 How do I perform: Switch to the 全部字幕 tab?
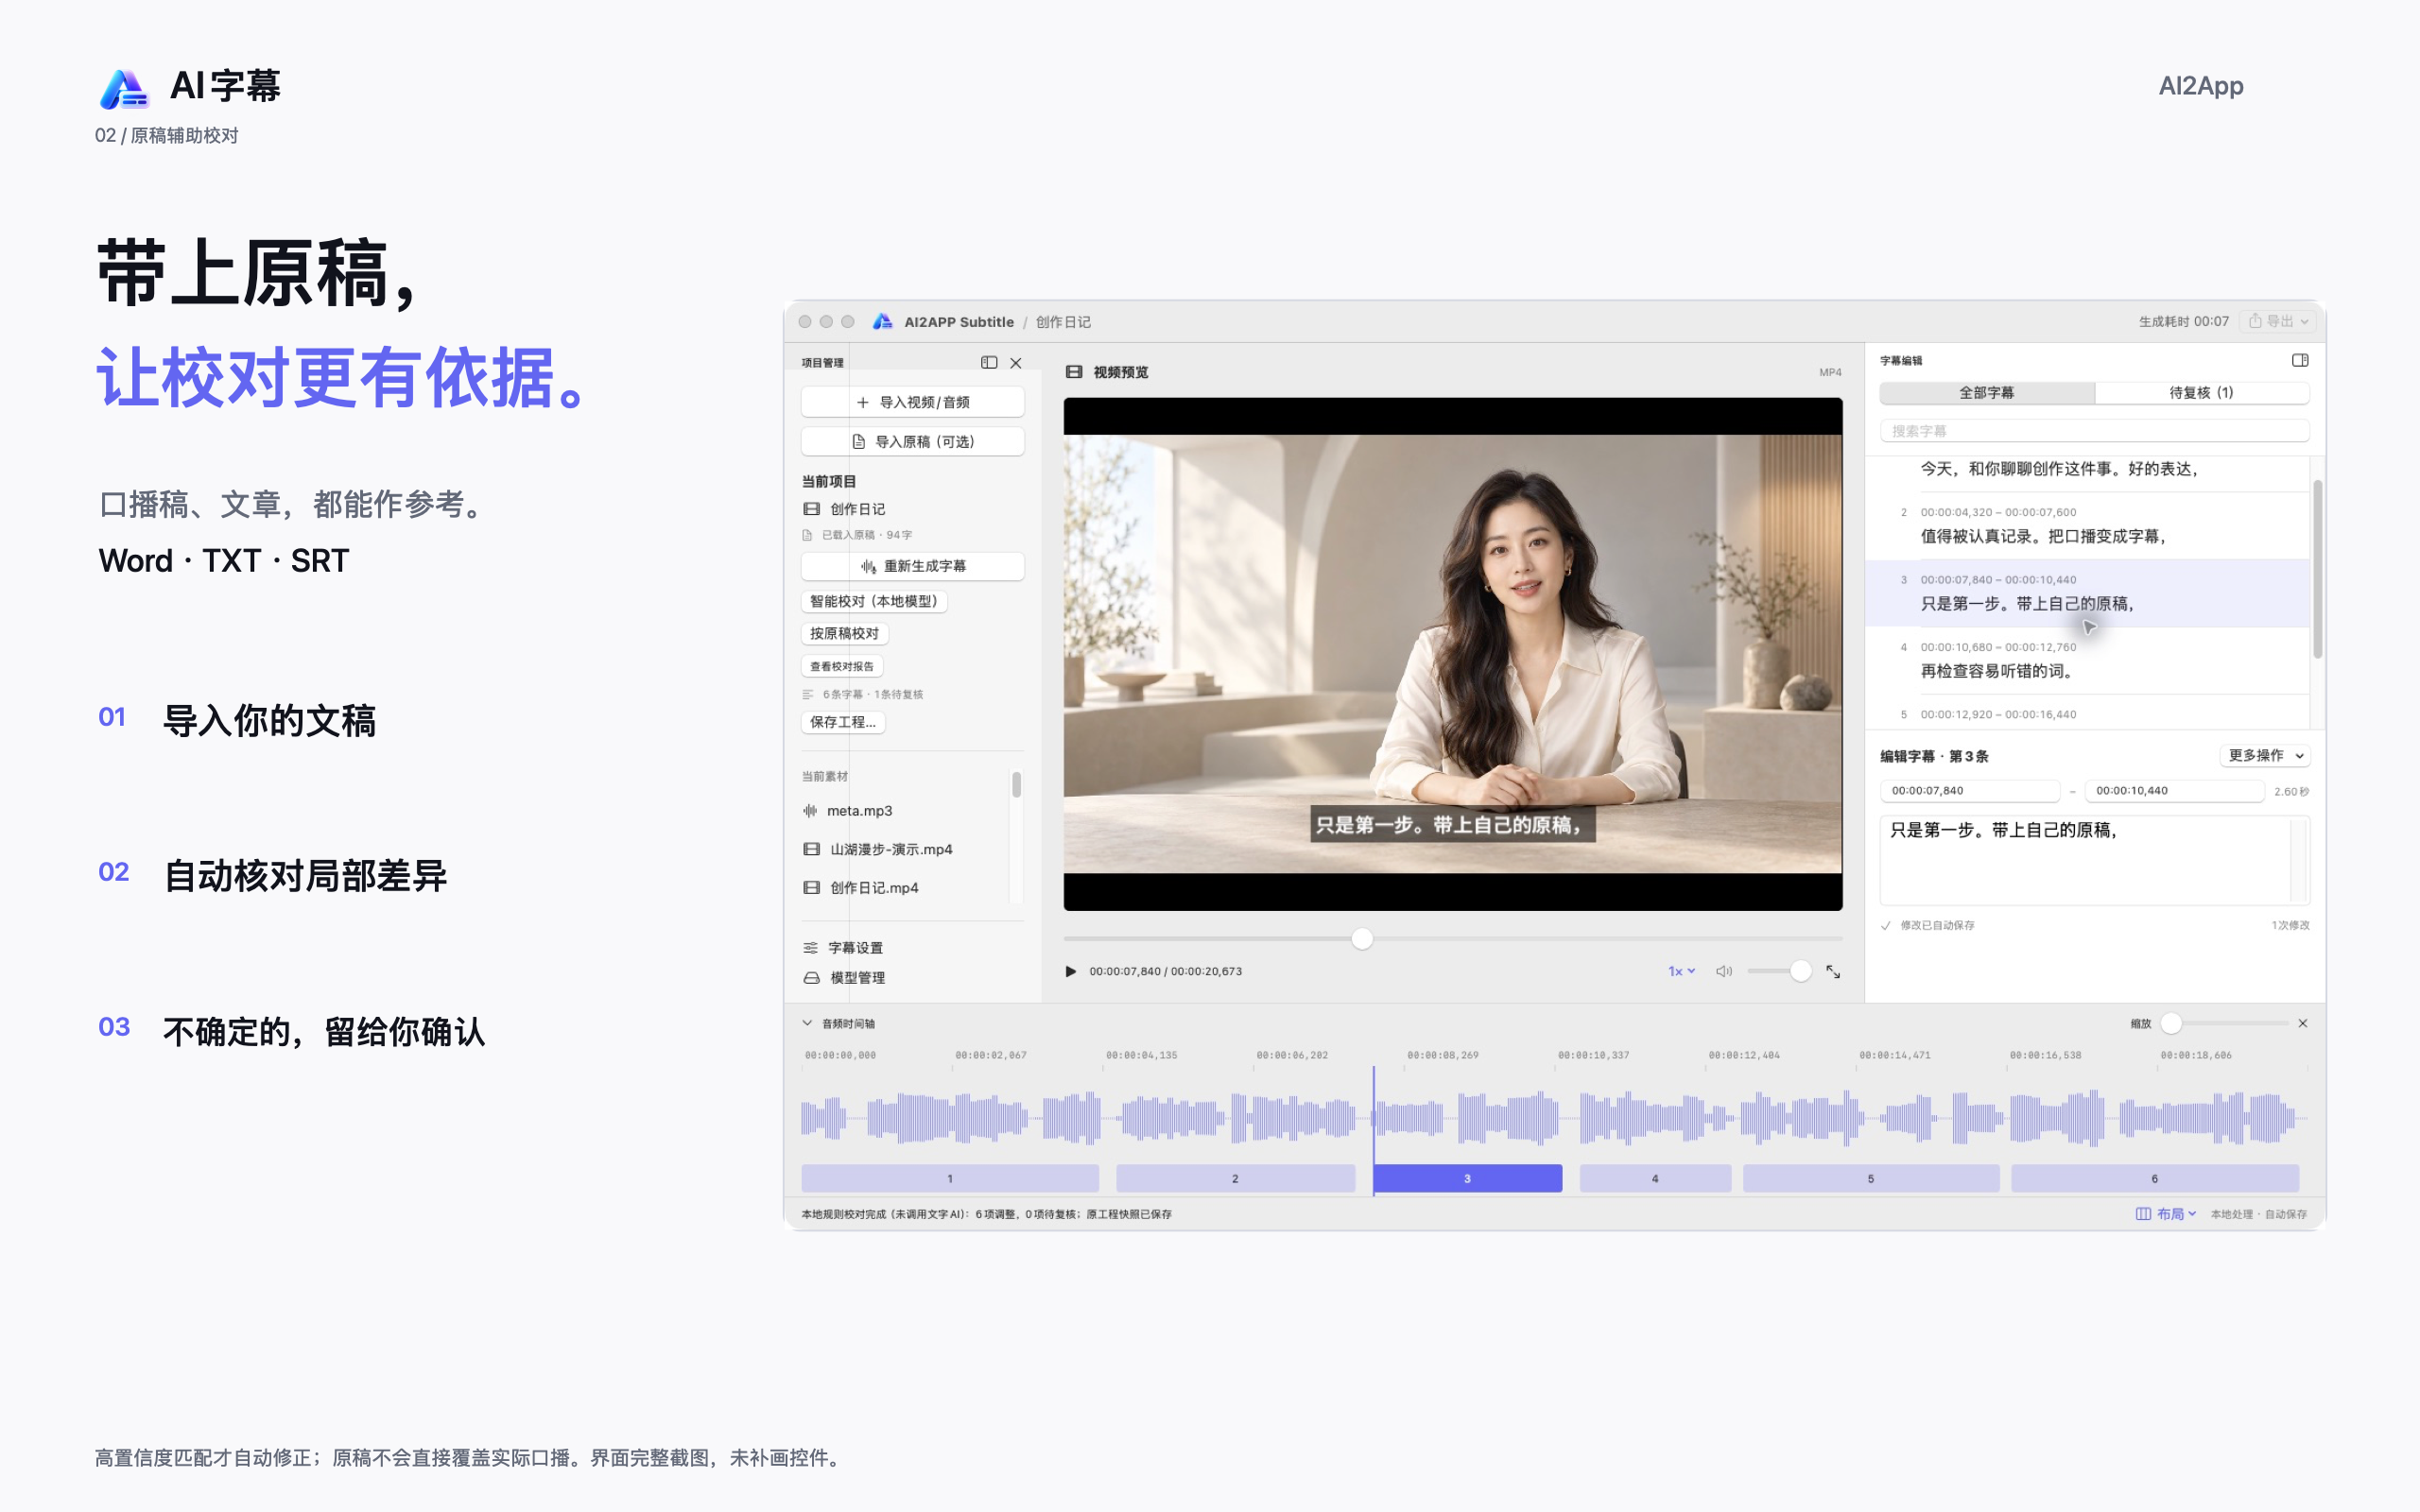click(1987, 392)
